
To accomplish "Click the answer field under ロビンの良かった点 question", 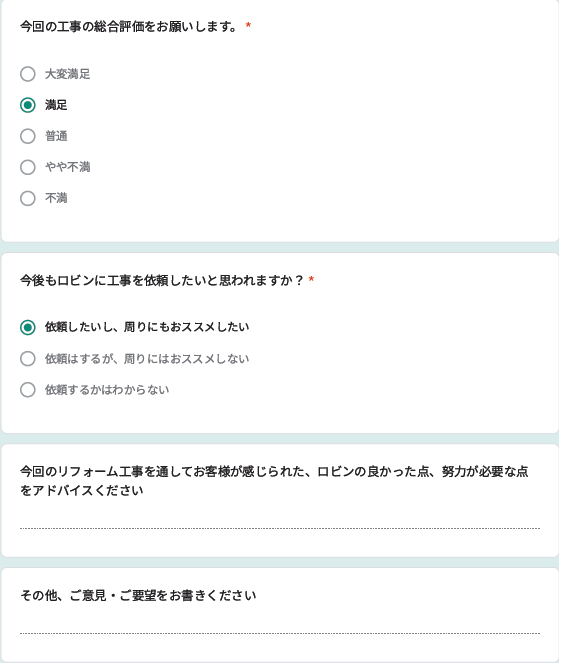I will 280,521.
